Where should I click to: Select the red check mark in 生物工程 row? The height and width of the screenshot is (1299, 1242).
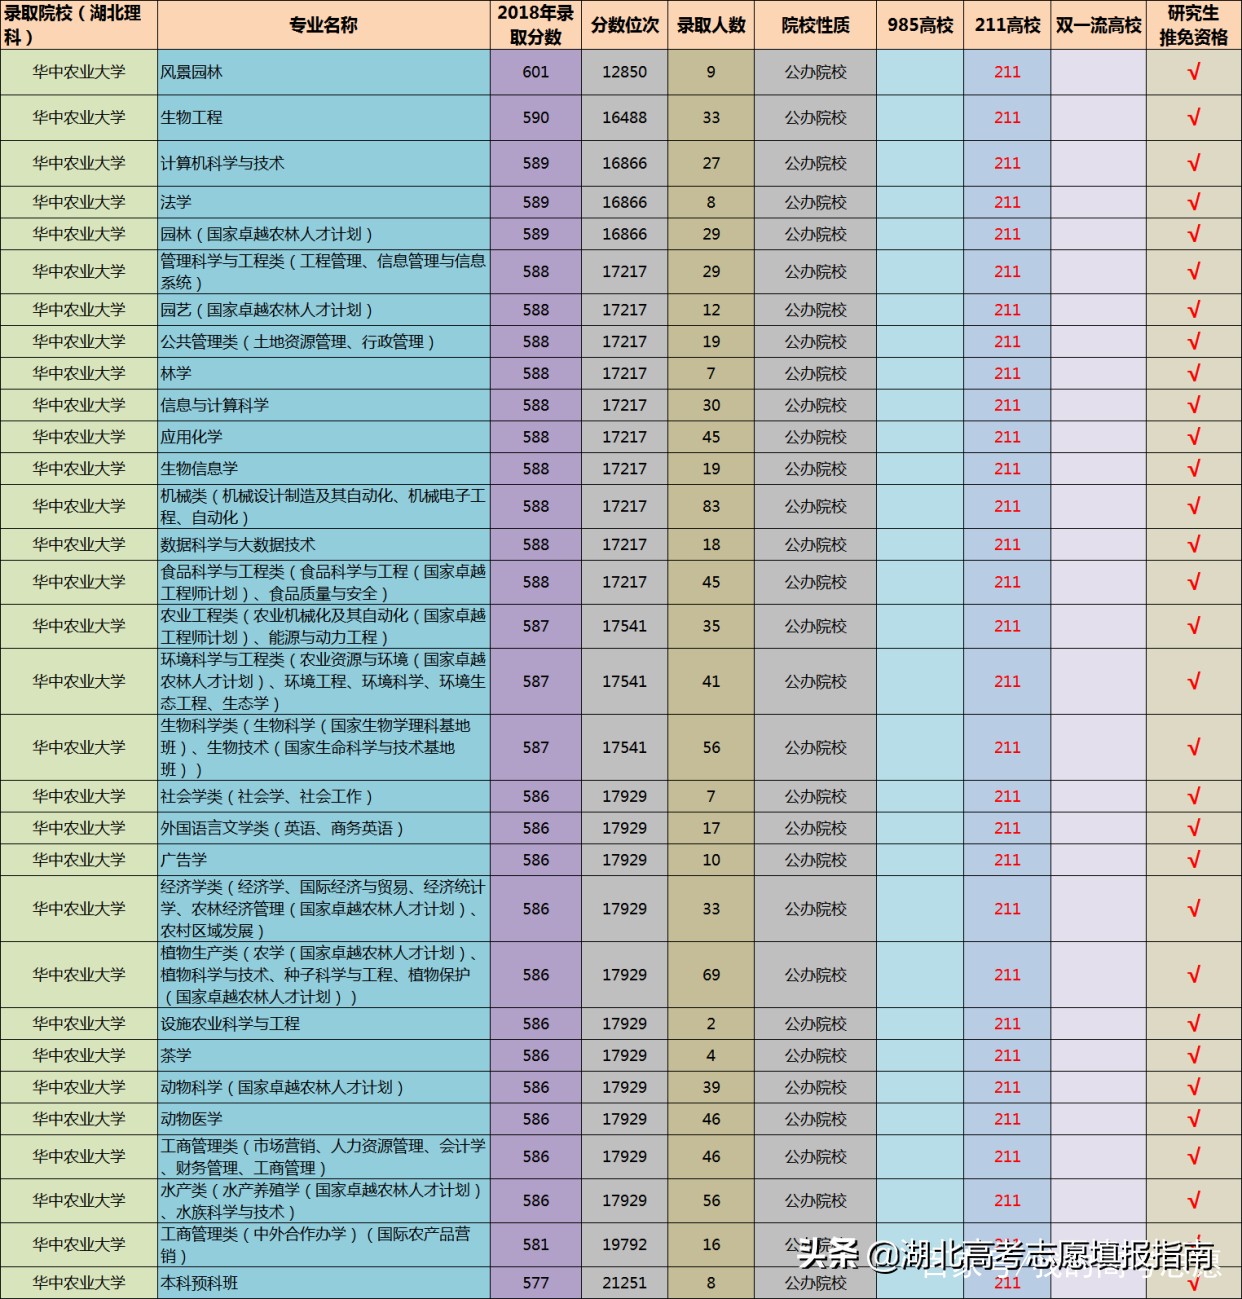coord(1193,118)
